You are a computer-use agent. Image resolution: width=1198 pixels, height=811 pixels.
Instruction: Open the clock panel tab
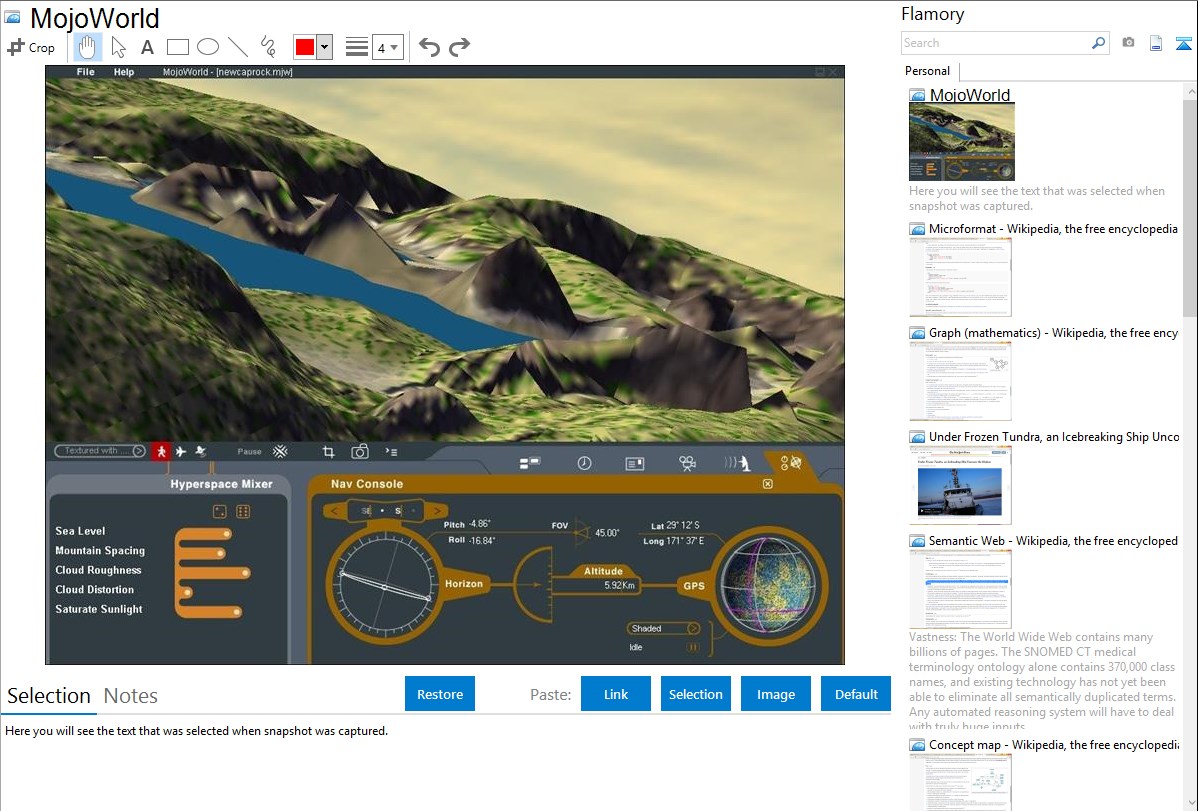point(584,463)
